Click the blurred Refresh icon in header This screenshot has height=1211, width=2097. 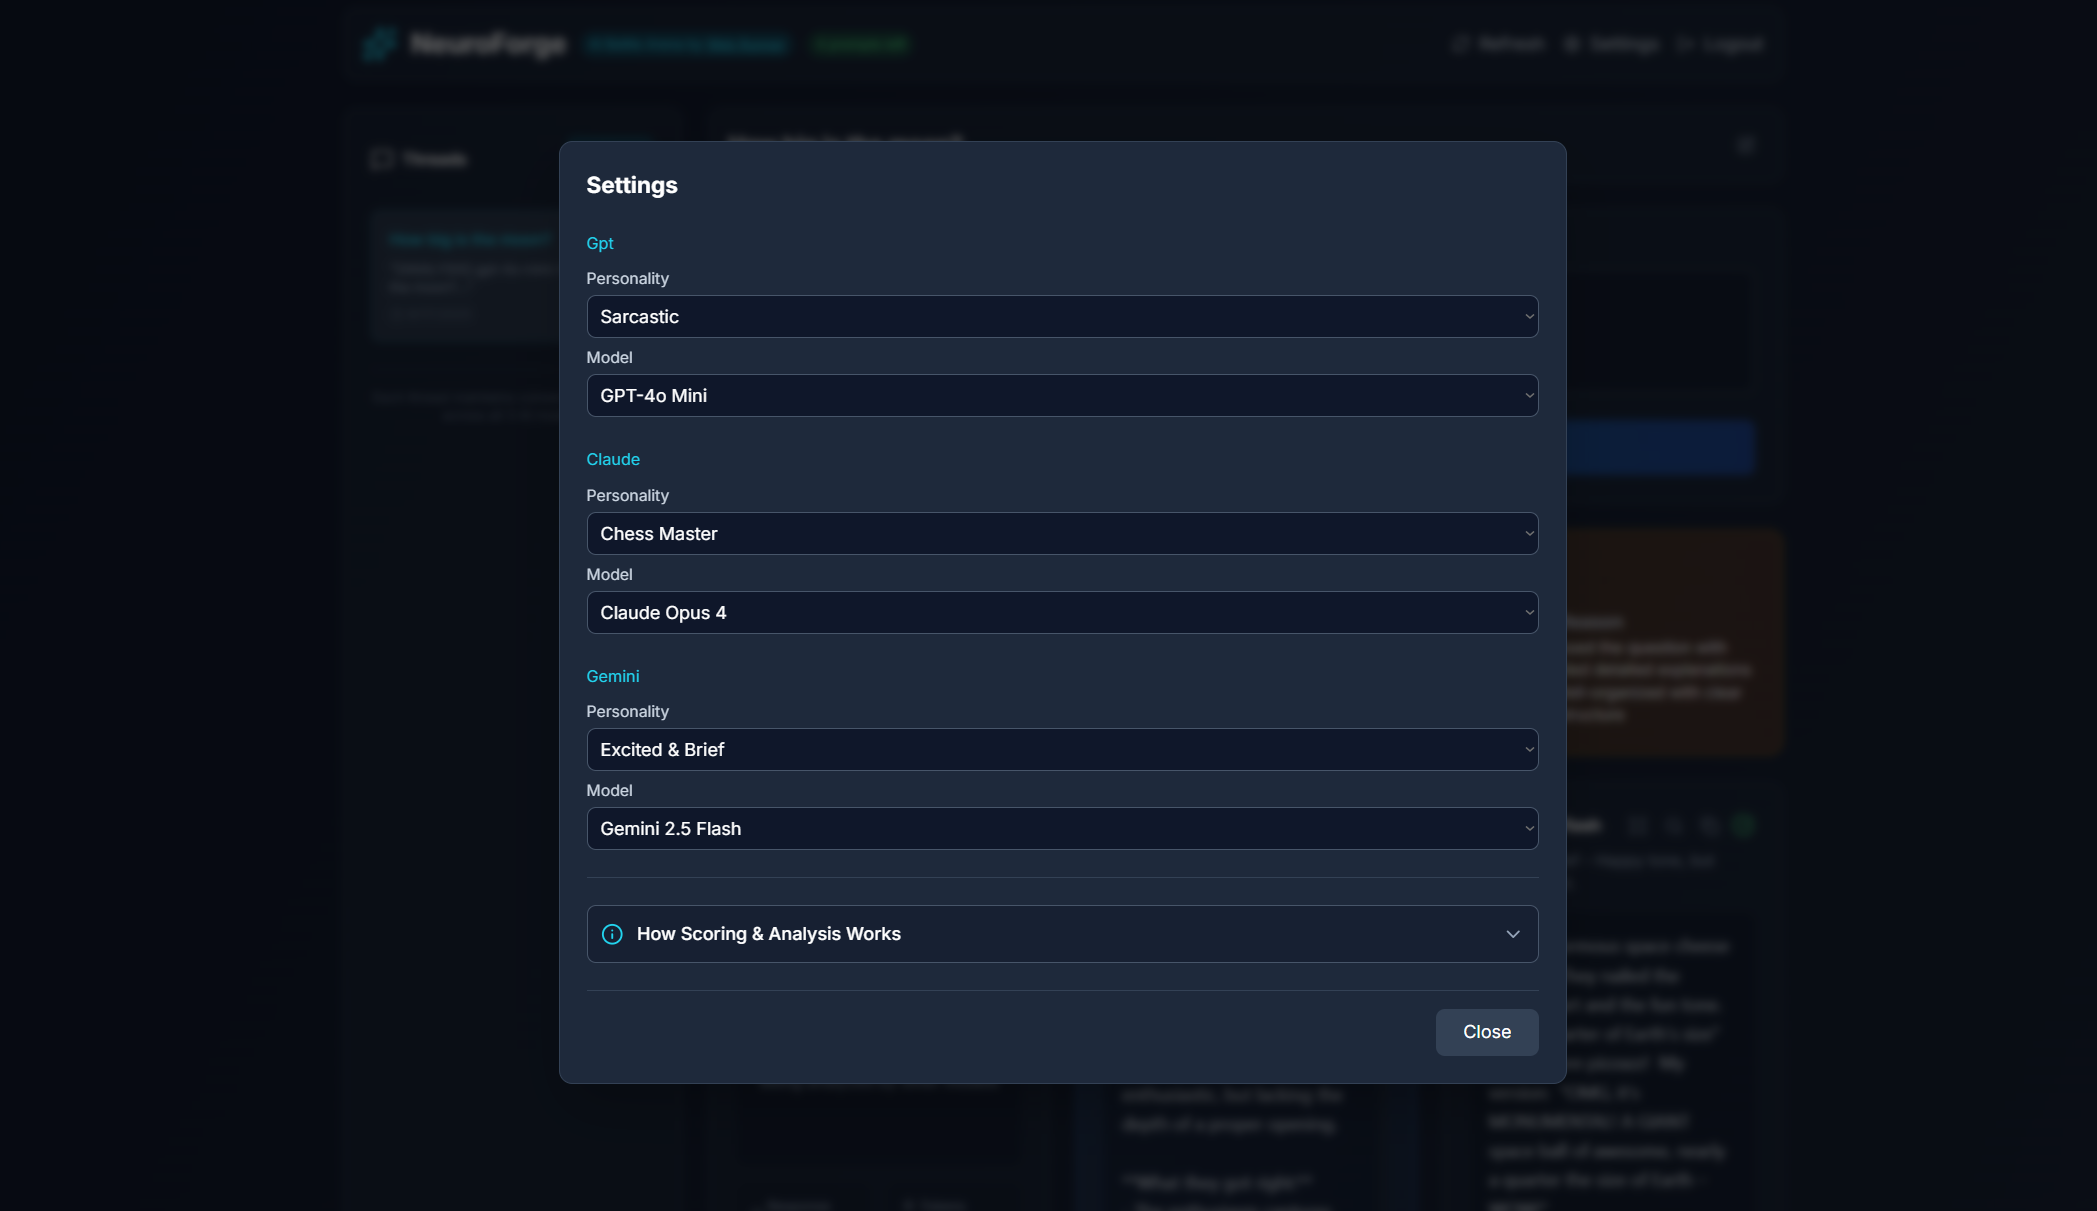[x=1461, y=44]
